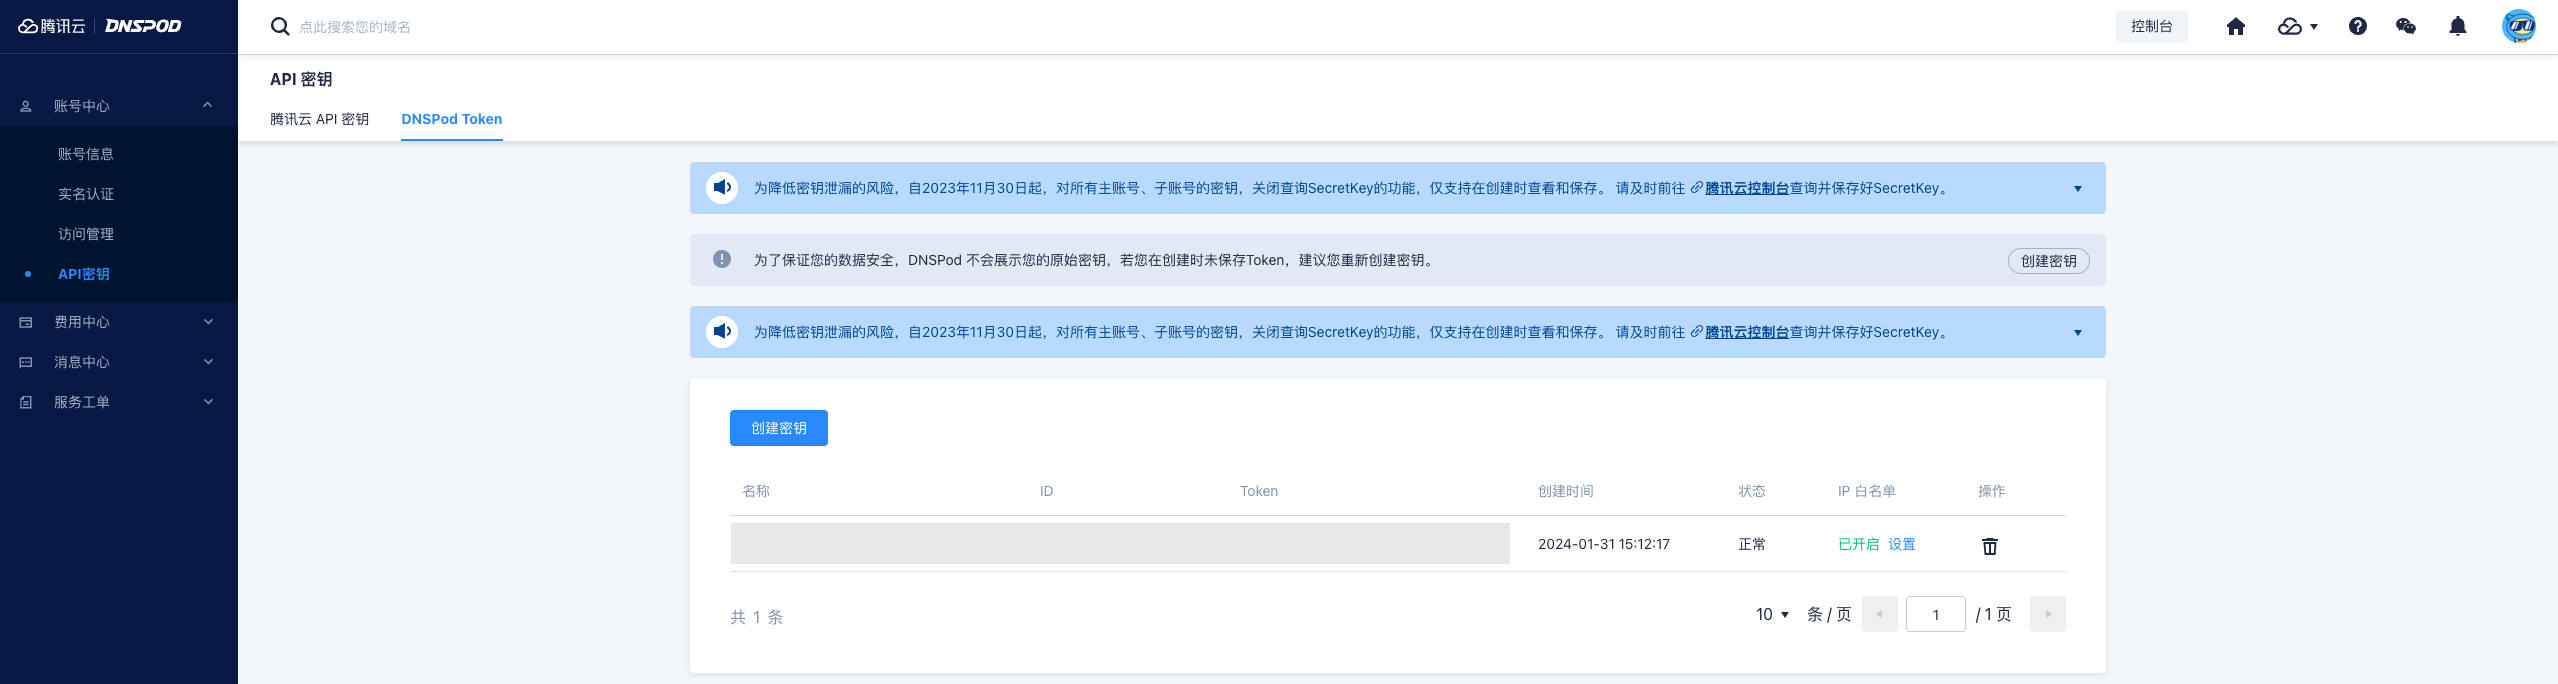
Task: Click the API 密钥 page title
Action: [301, 79]
